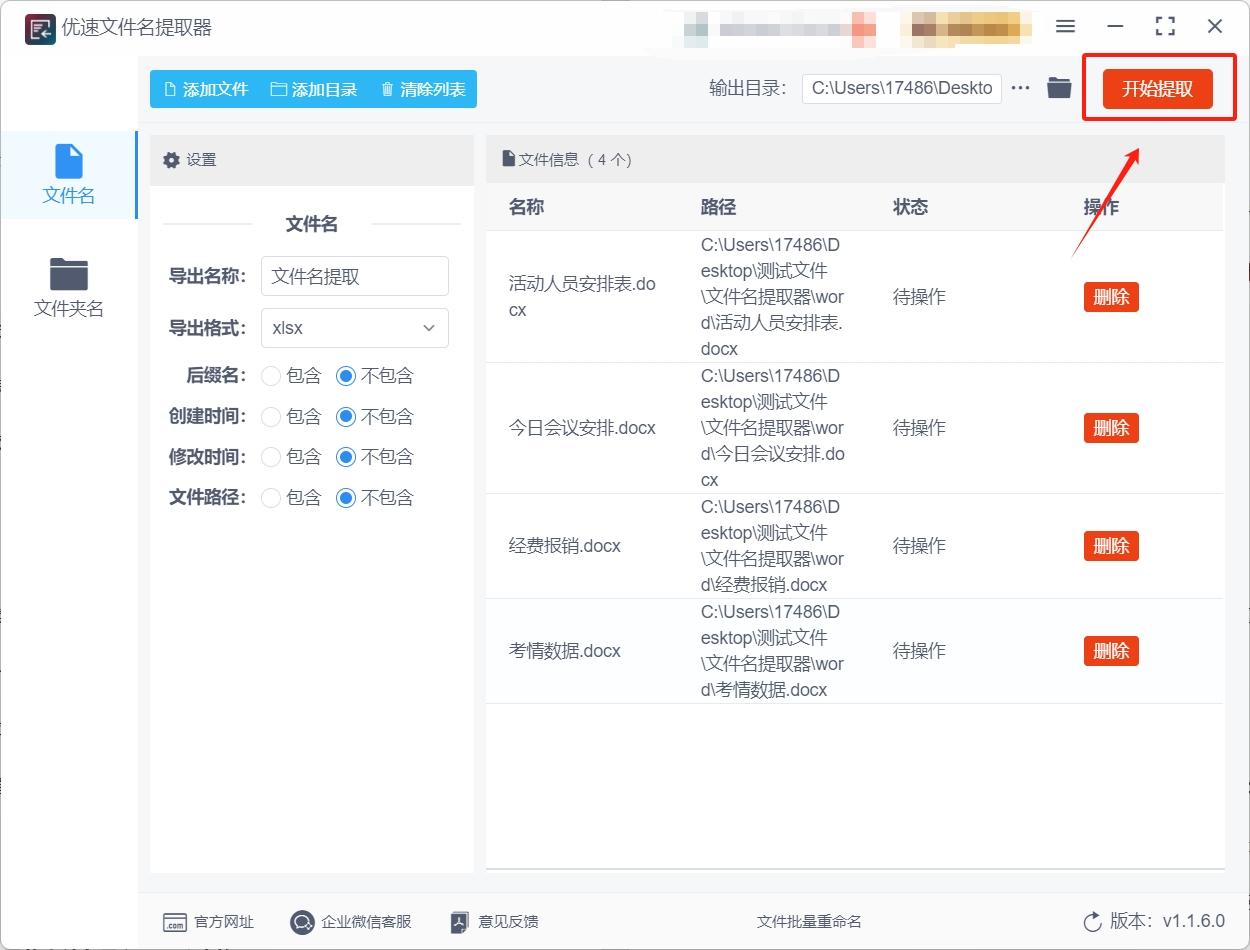Image resolution: width=1250 pixels, height=950 pixels.
Task: Close the application window
Action: 1215,27
